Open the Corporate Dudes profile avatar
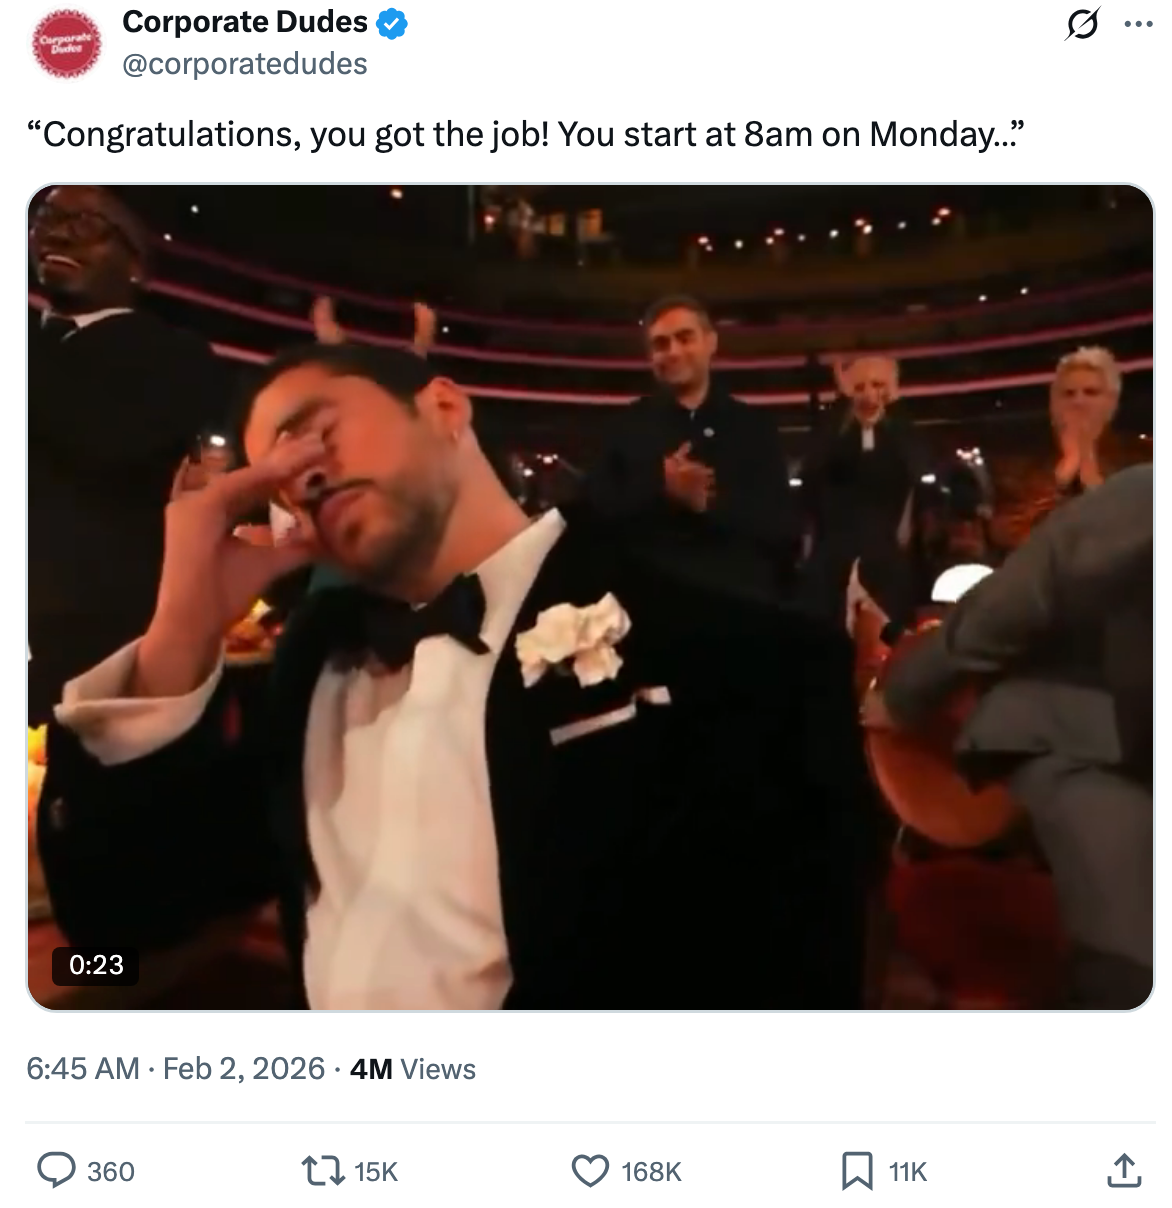Screen dimensions: 1172x1208 click(x=66, y=43)
